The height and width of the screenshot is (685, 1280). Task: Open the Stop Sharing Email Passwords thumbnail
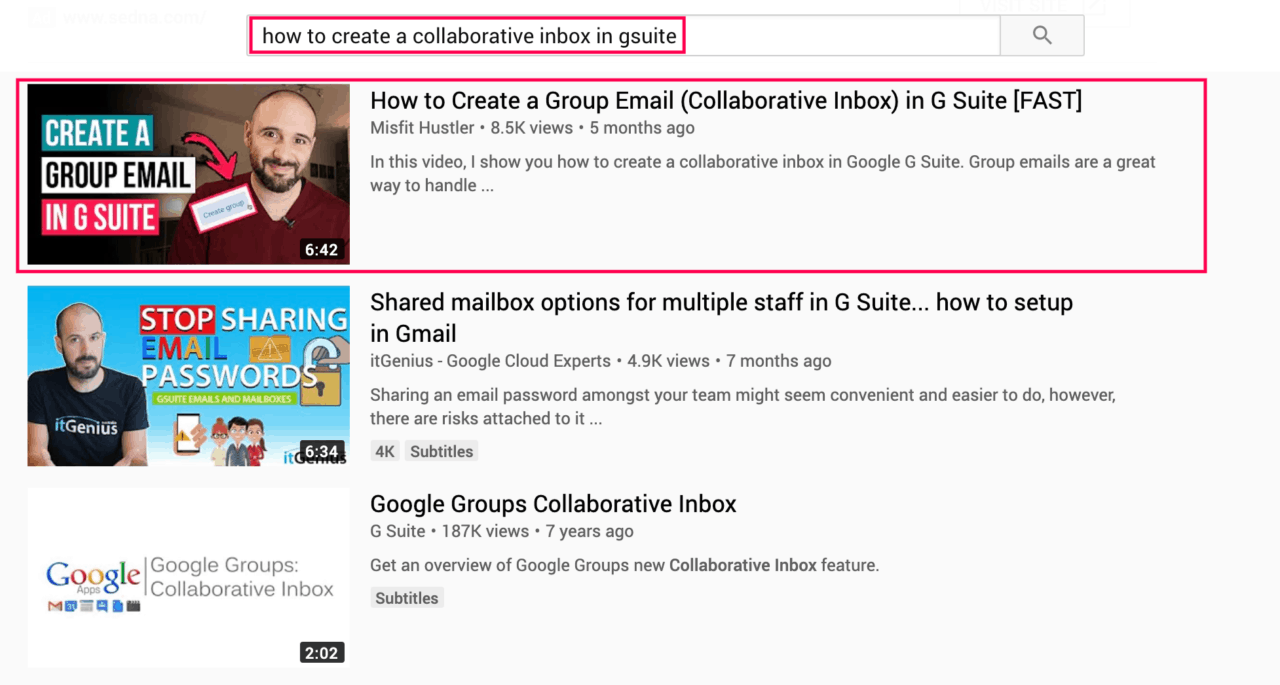(x=188, y=376)
